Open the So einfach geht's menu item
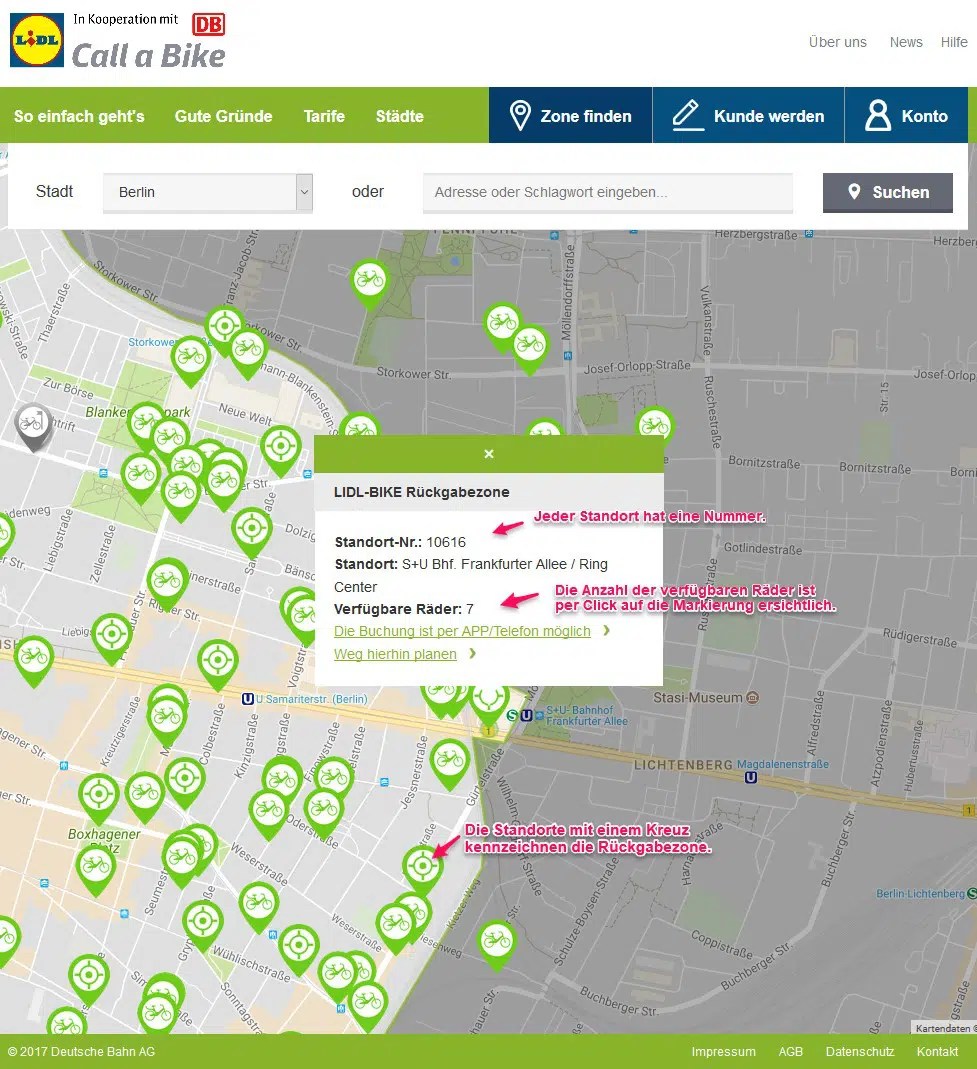Screen dimensions: 977x1069 click(x=79, y=116)
